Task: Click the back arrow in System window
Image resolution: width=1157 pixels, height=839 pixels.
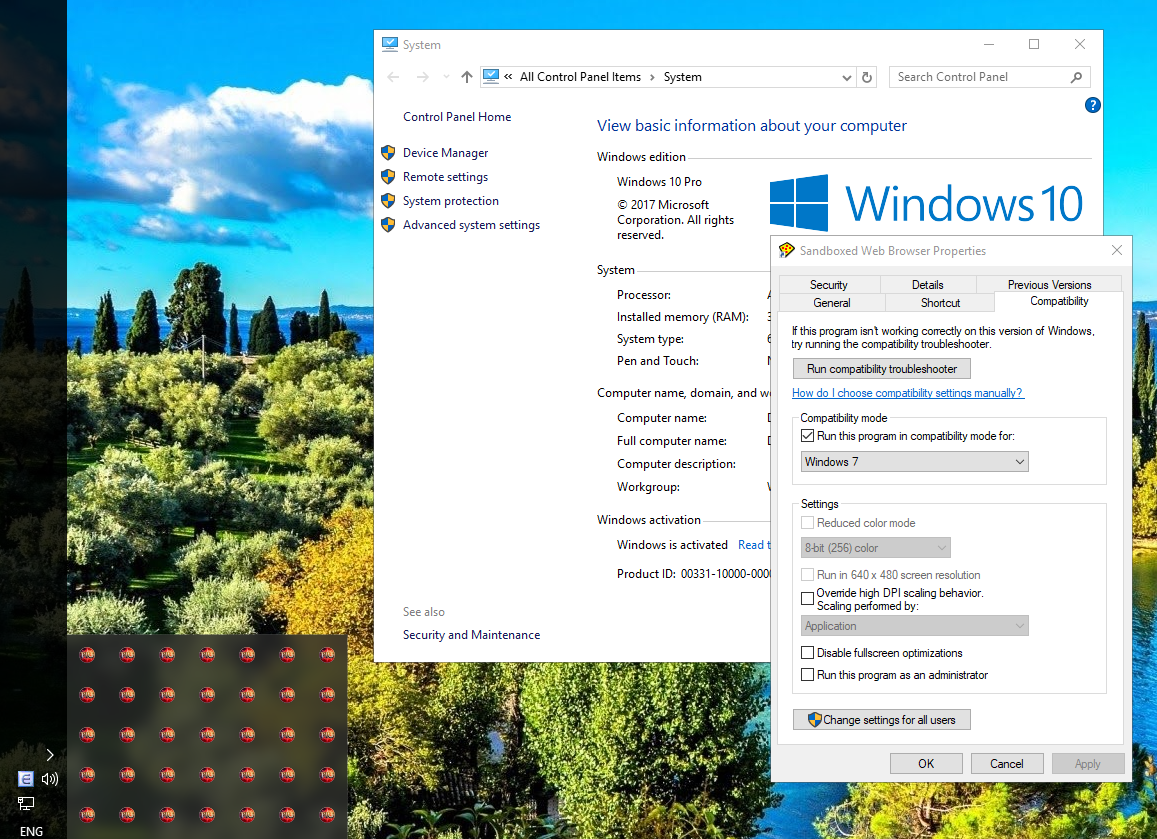Action: (x=393, y=77)
